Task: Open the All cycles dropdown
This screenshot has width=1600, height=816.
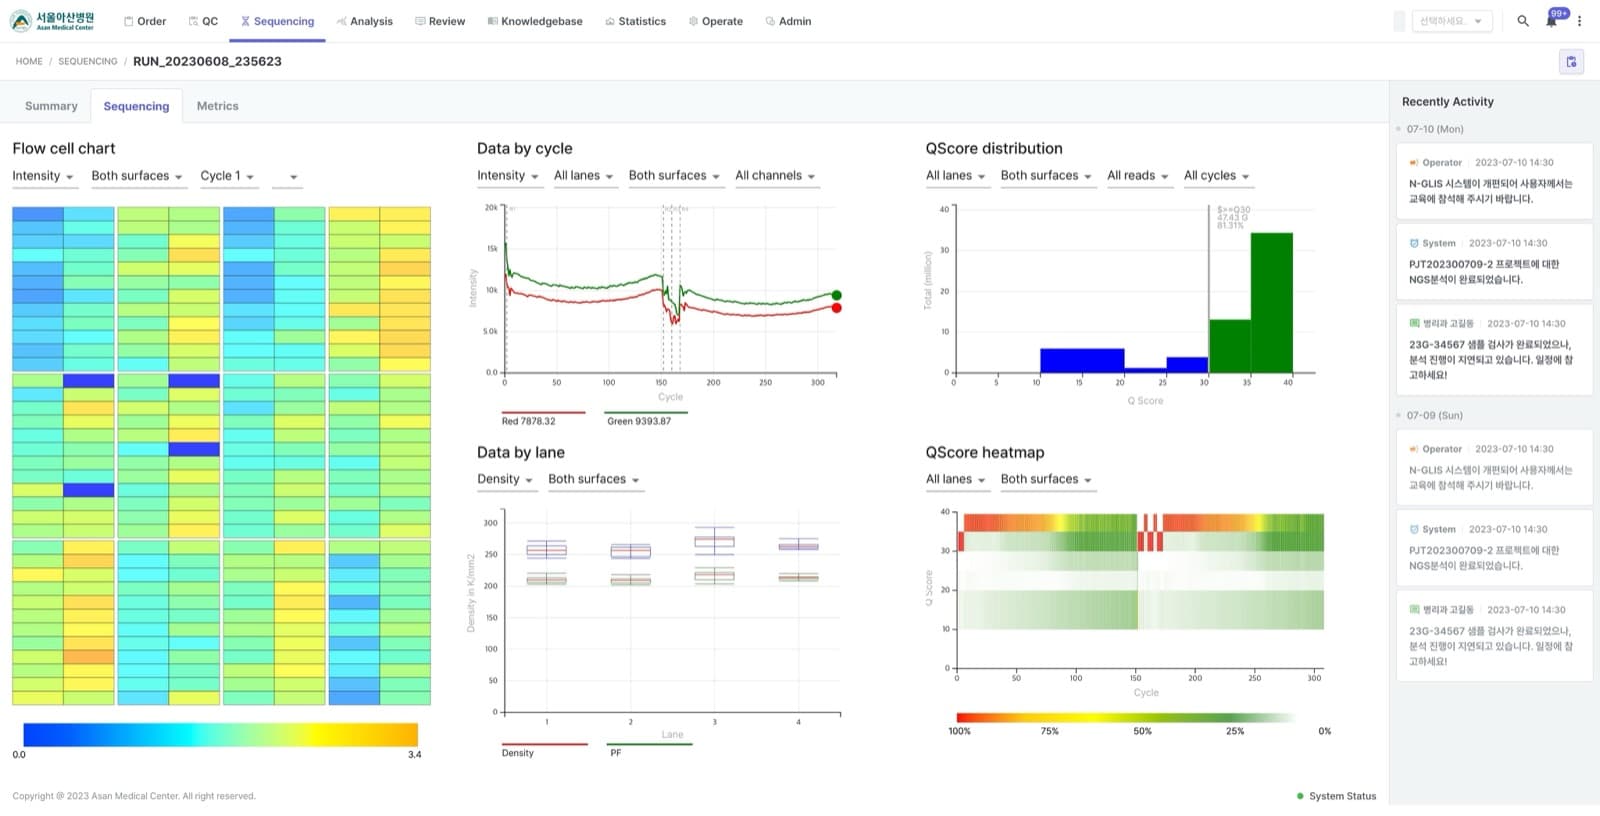Action: 1217,176
